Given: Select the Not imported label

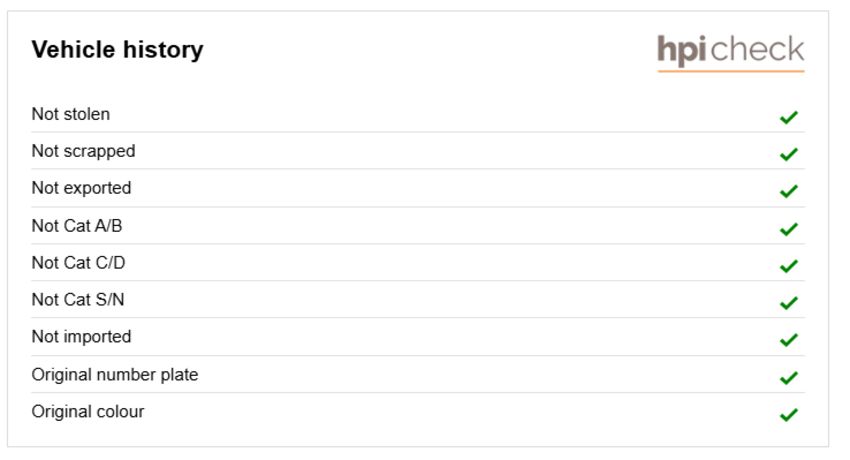Looking at the screenshot, I should pos(81,337).
